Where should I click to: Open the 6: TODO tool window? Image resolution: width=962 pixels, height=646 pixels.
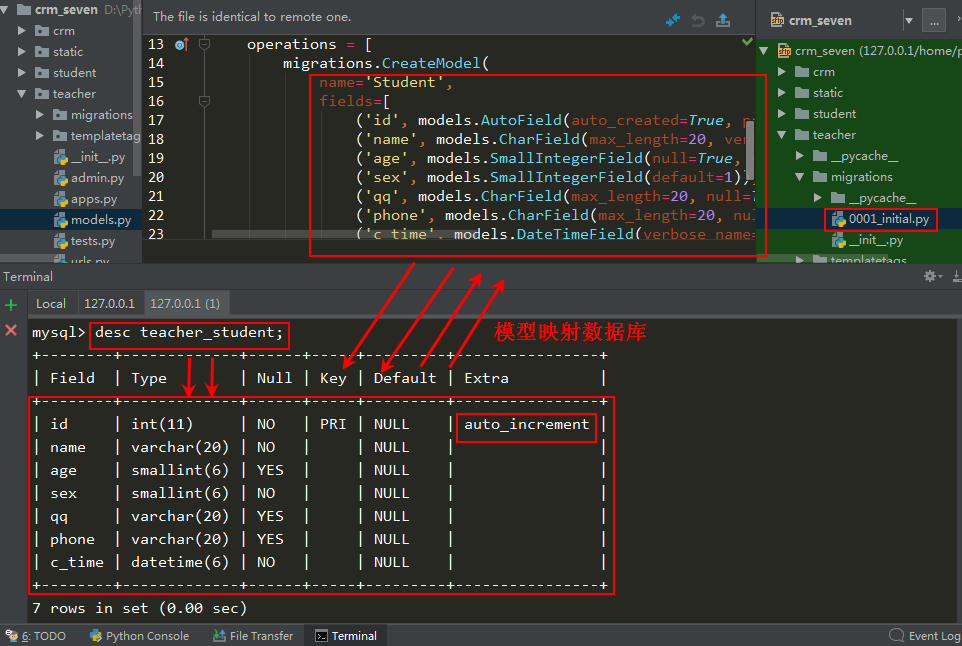(x=36, y=636)
